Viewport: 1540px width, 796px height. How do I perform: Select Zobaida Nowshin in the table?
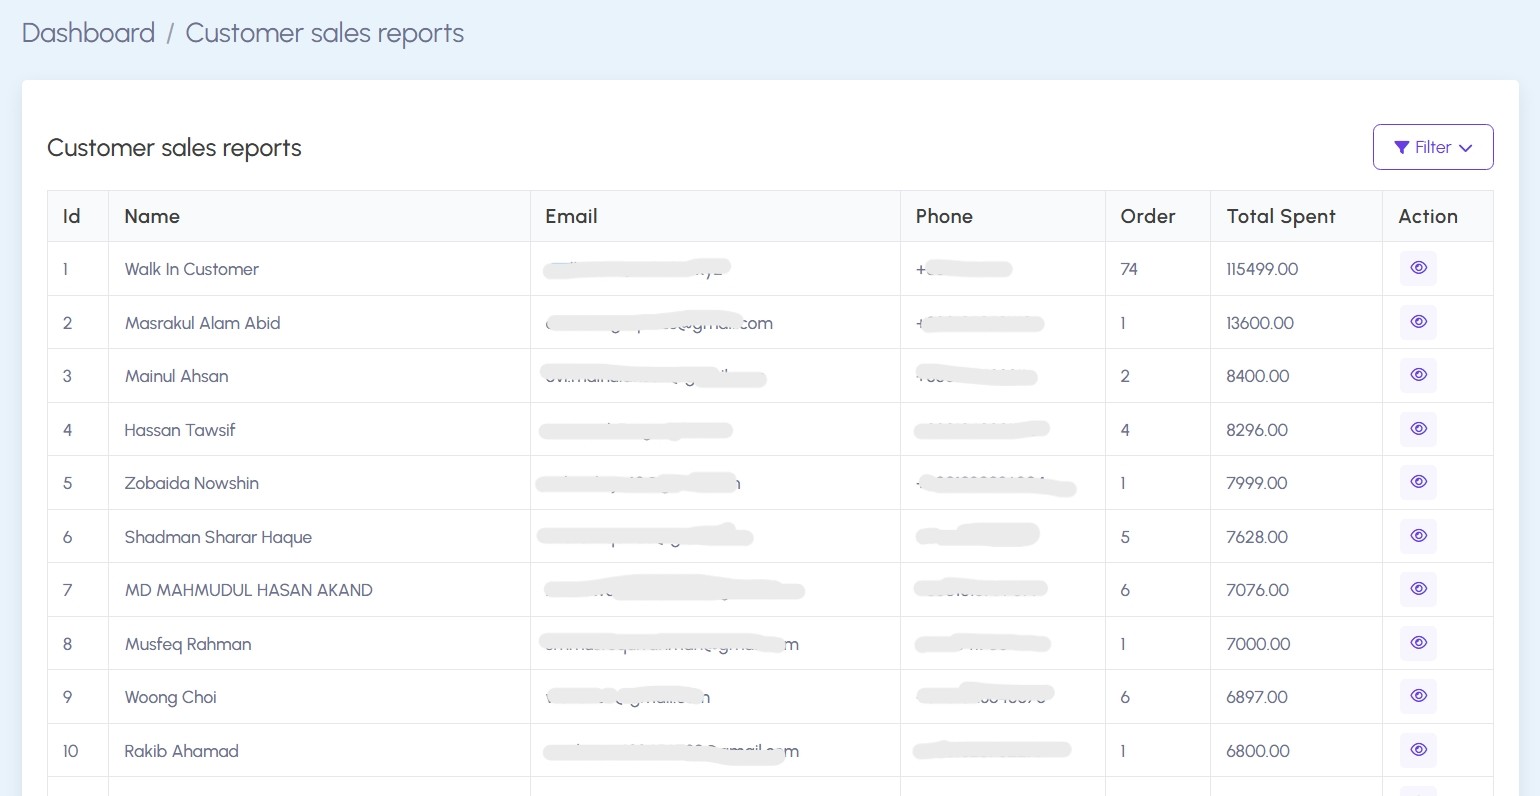coord(192,483)
